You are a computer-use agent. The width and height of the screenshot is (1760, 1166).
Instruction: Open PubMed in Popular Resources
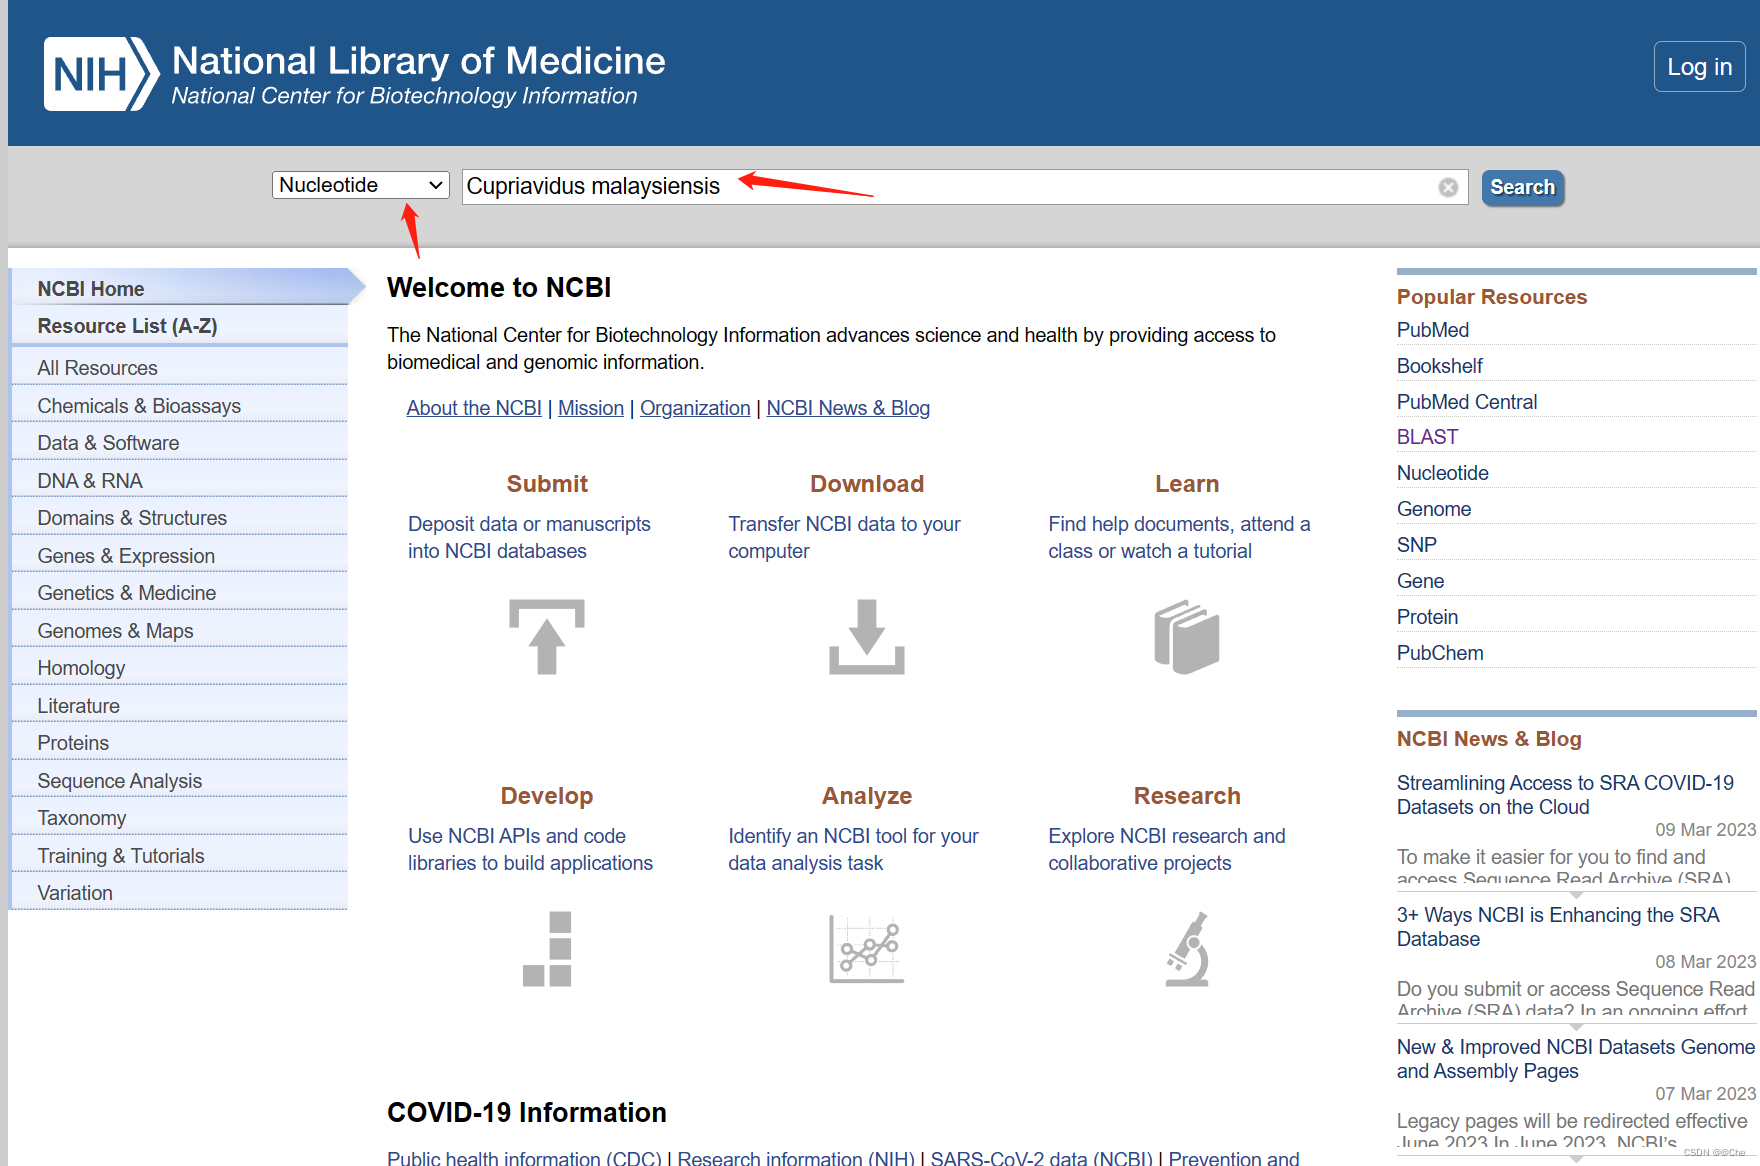(x=1433, y=330)
